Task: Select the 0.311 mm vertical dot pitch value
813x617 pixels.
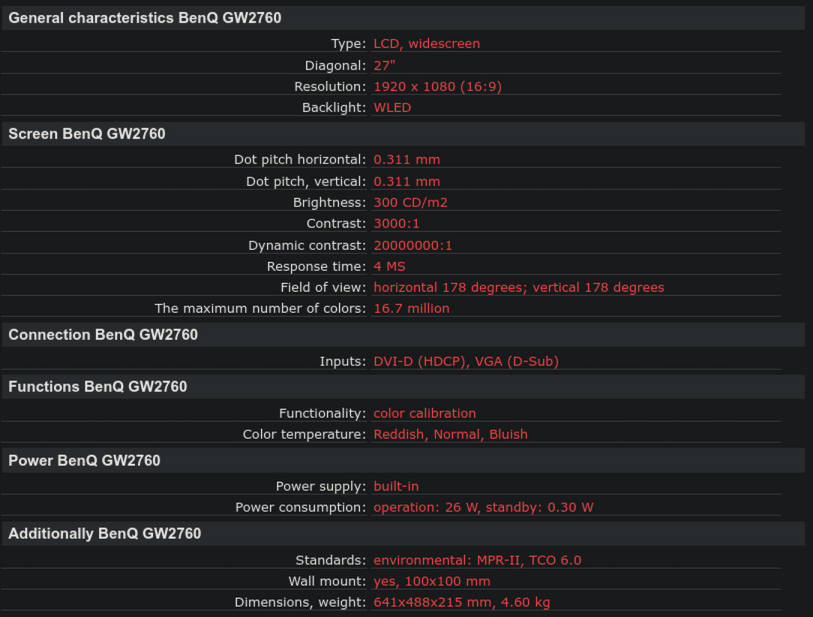Action: pos(407,181)
